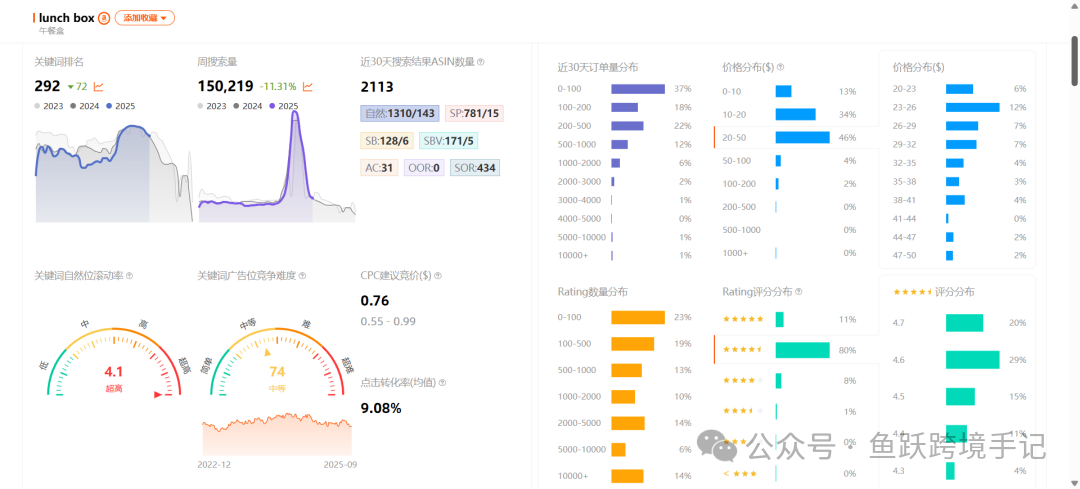Click CPC bid value 0.76
The image size is (1080, 489).
(375, 301)
